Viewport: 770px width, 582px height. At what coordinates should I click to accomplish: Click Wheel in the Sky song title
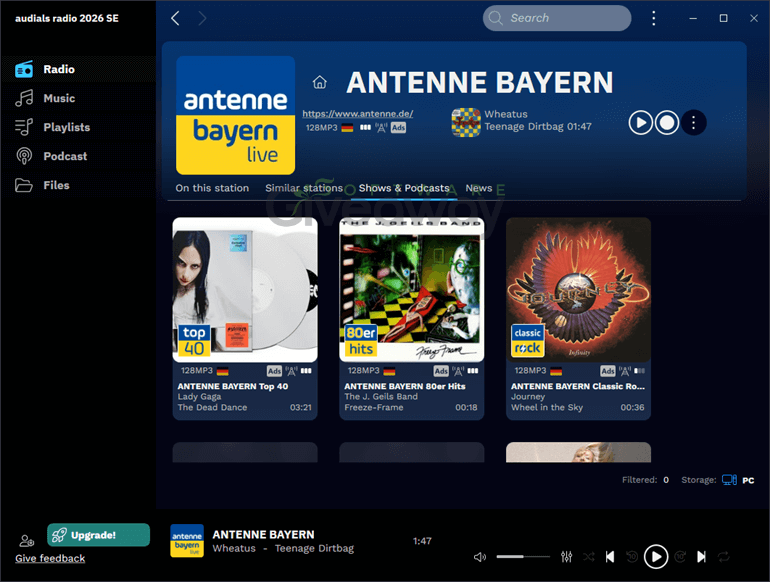547,407
